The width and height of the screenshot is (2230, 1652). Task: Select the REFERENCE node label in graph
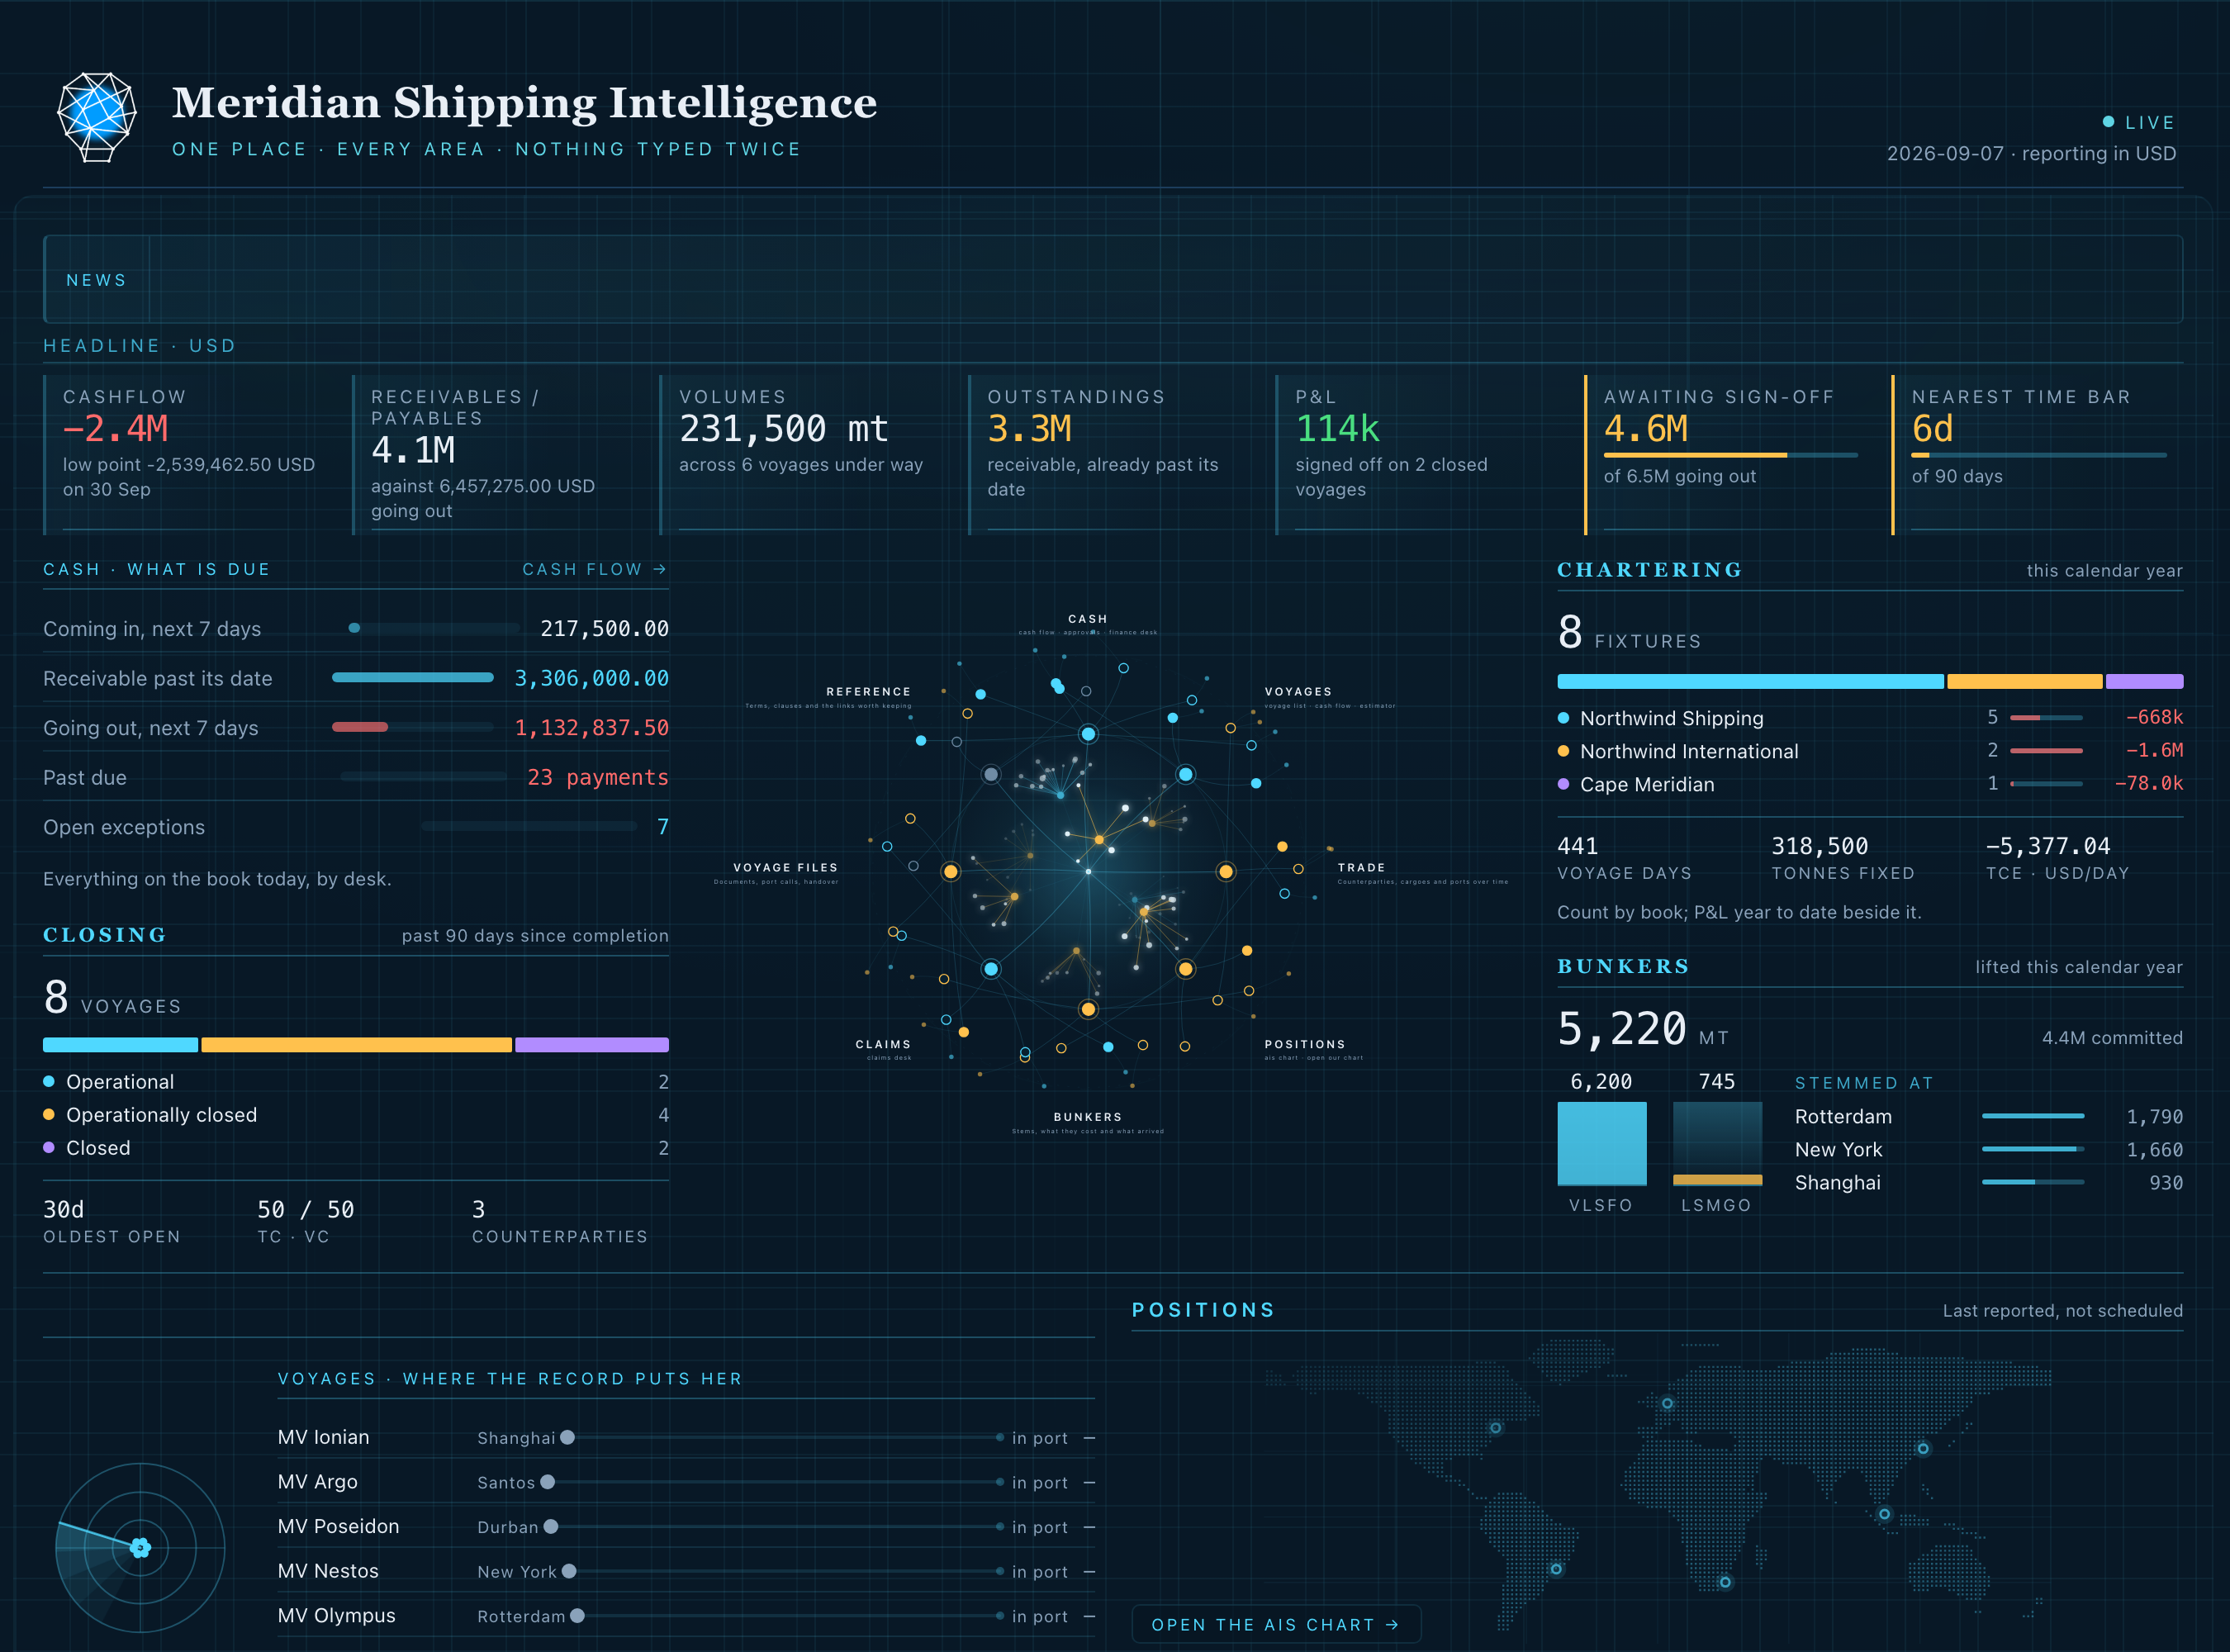click(x=868, y=691)
